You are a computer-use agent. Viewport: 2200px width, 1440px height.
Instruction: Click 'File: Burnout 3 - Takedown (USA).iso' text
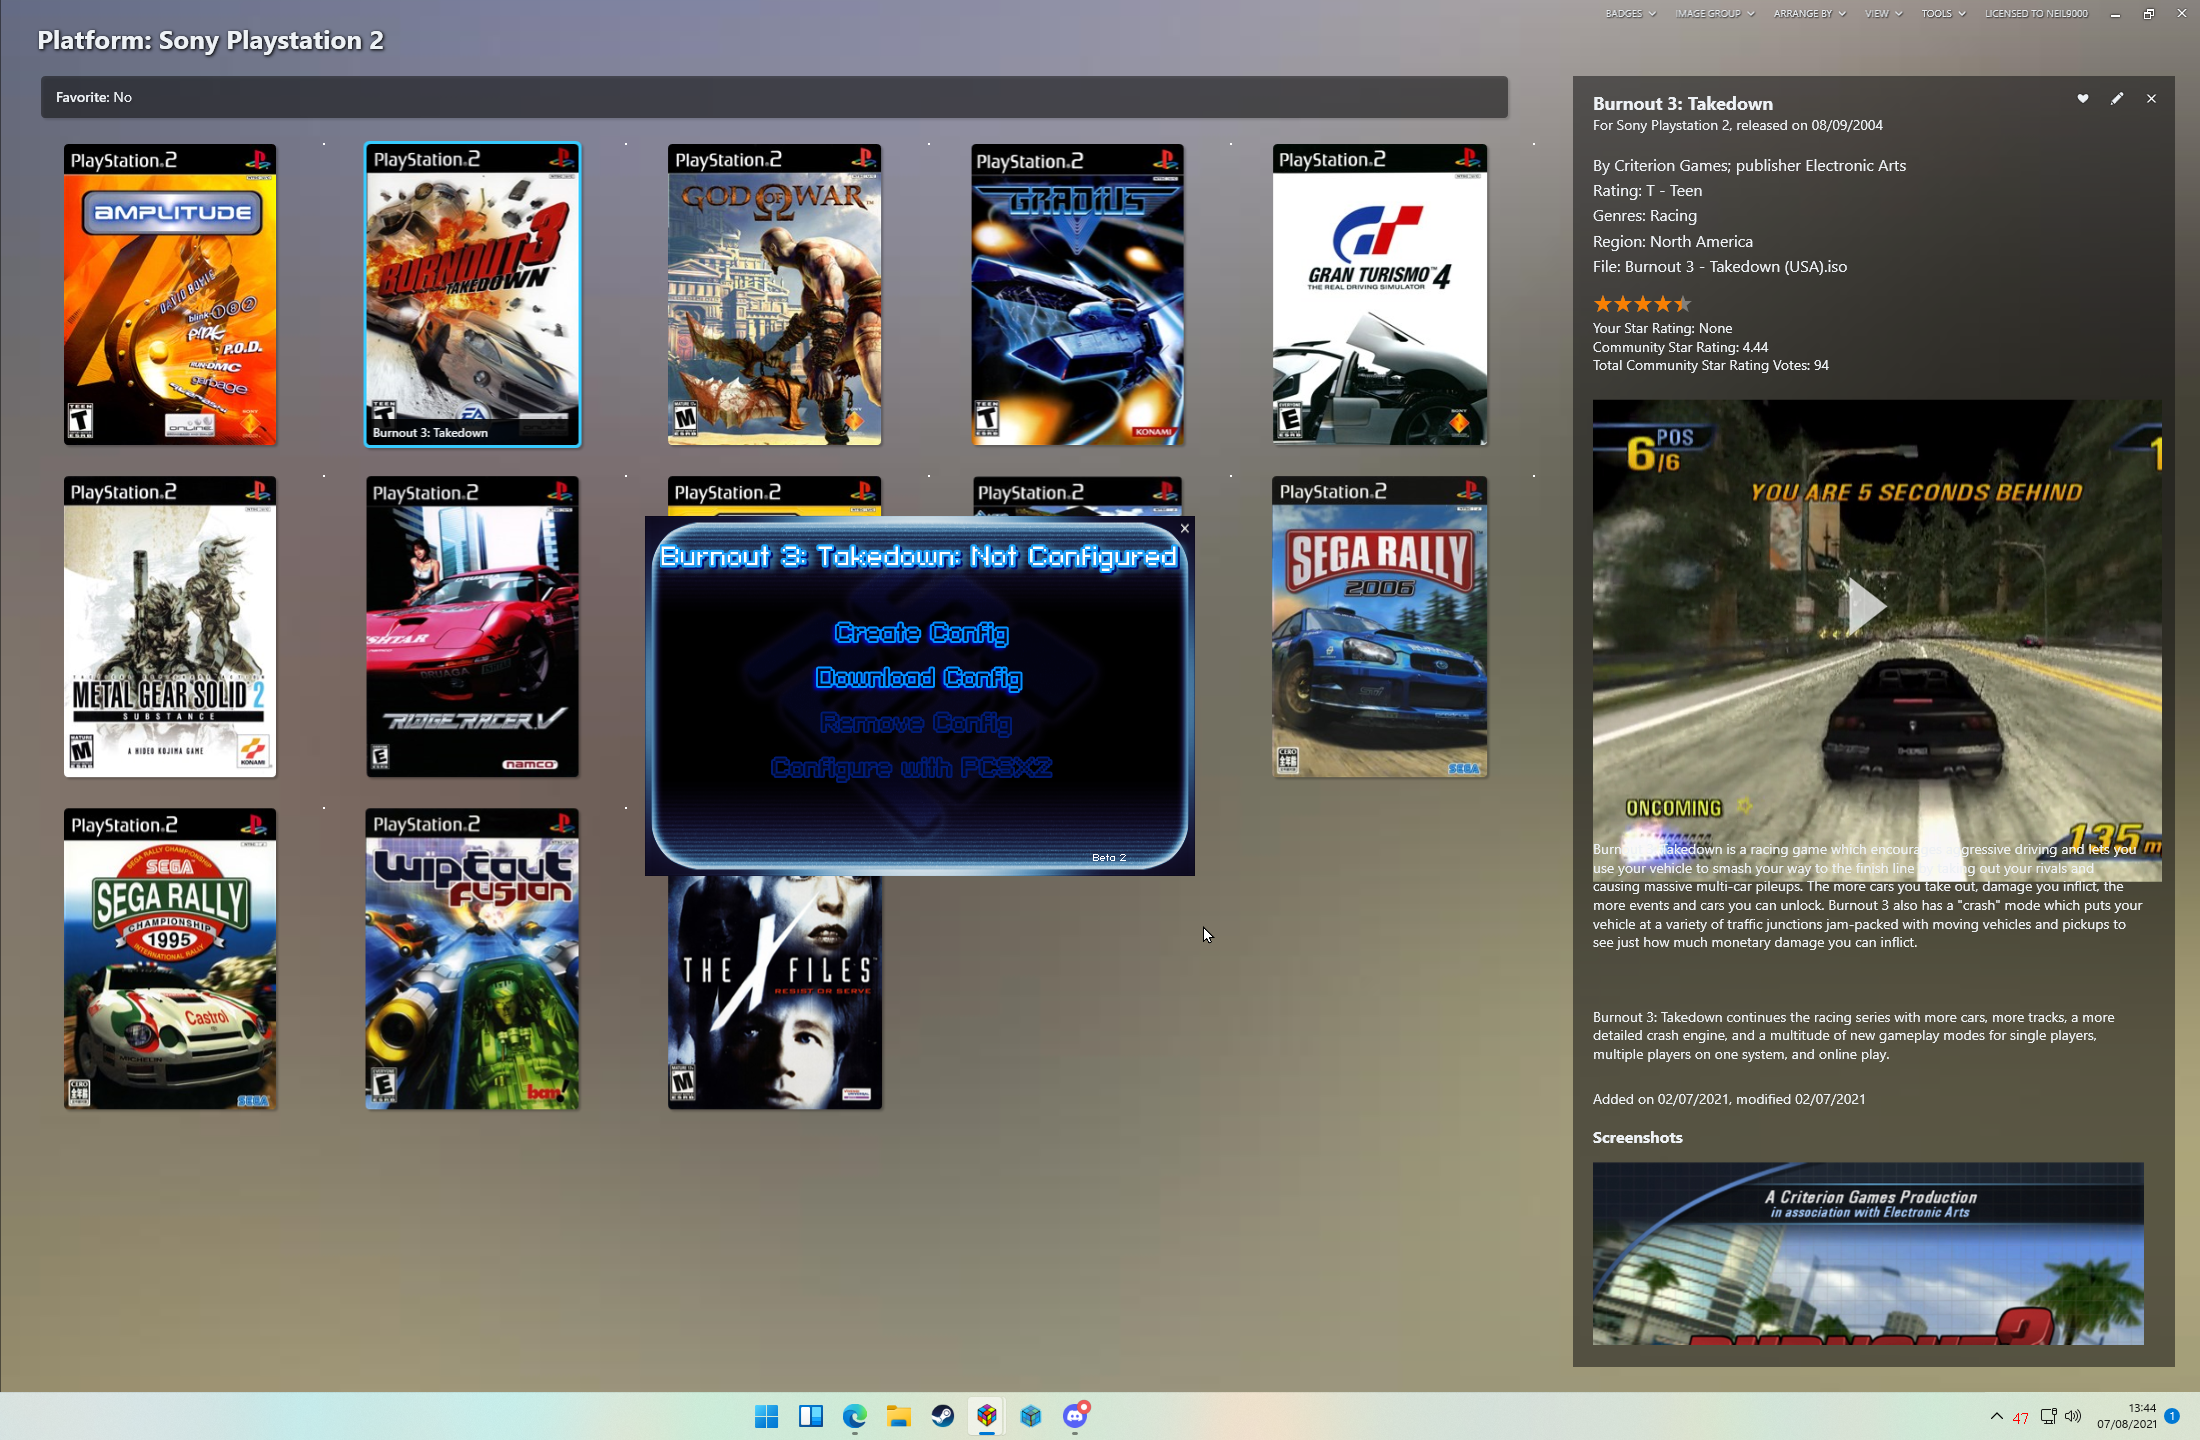[x=1720, y=267]
